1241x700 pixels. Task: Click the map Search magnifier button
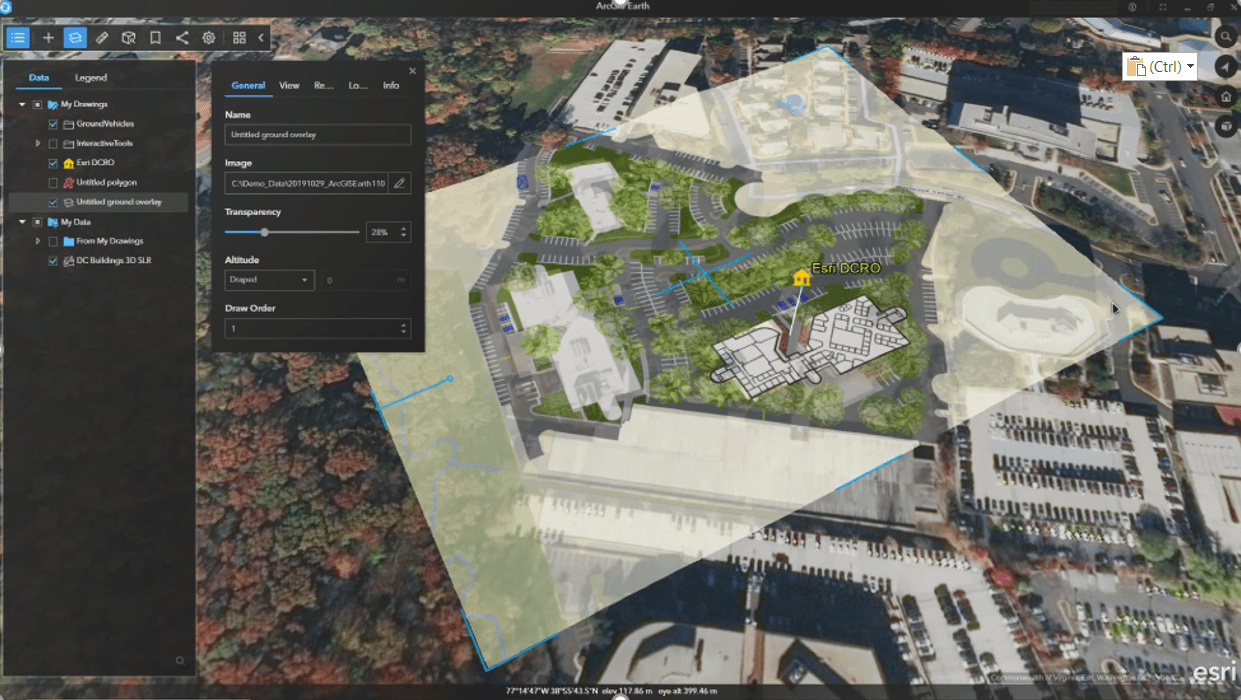(x=1226, y=36)
